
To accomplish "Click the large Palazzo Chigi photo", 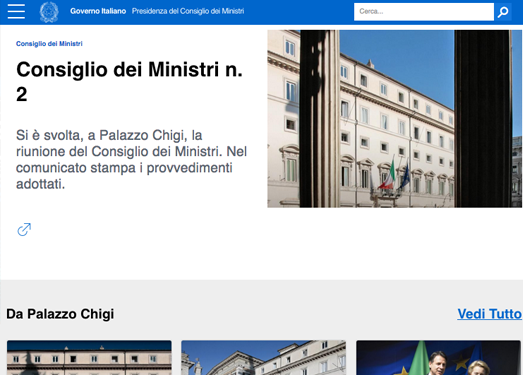I will pos(395,119).
